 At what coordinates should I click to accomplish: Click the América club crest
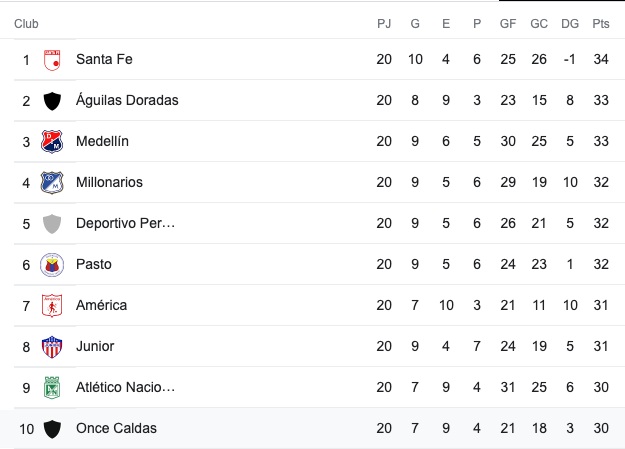pyautogui.click(x=52, y=306)
